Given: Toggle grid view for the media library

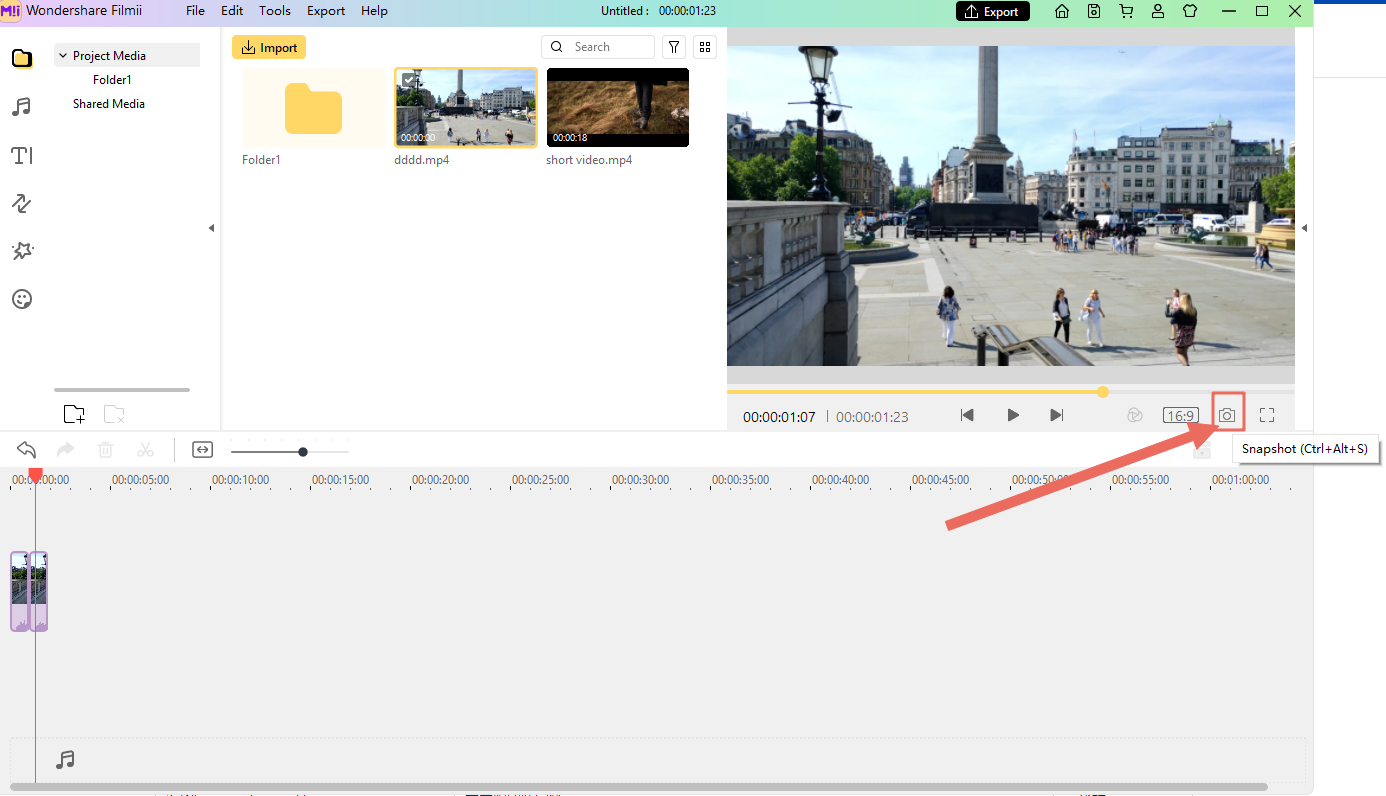Looking at the screenshot, I should tap(705, 47).
